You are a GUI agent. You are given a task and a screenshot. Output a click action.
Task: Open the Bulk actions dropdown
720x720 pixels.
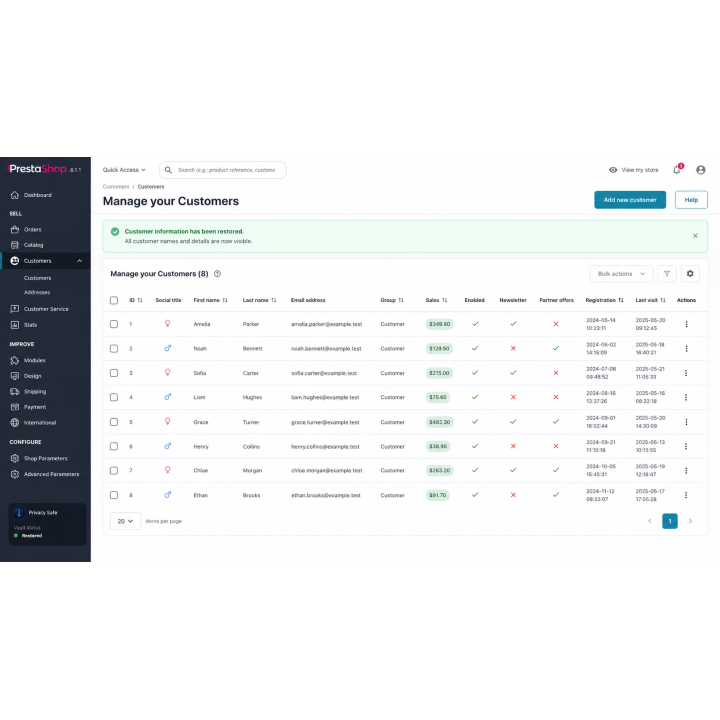tap(621, 274)
